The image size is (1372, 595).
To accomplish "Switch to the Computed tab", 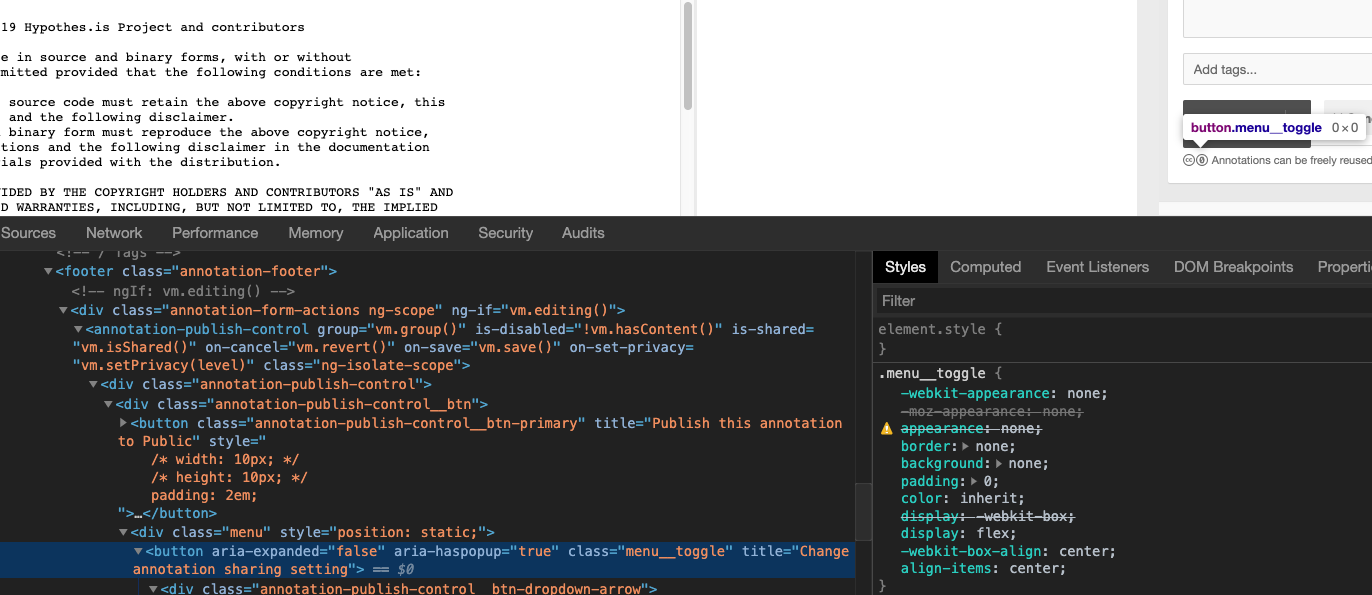I will click(x=985, y=267).
